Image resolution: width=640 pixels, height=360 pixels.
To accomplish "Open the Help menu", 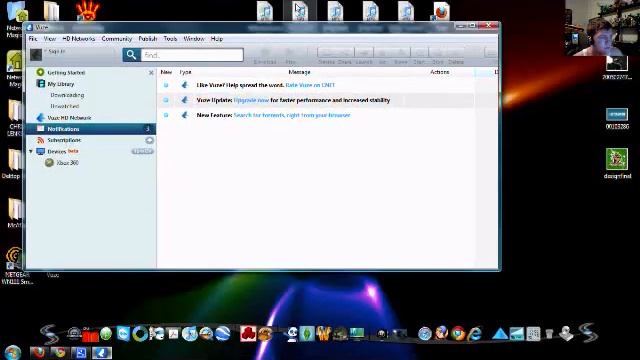I will (x=217, y=39).
